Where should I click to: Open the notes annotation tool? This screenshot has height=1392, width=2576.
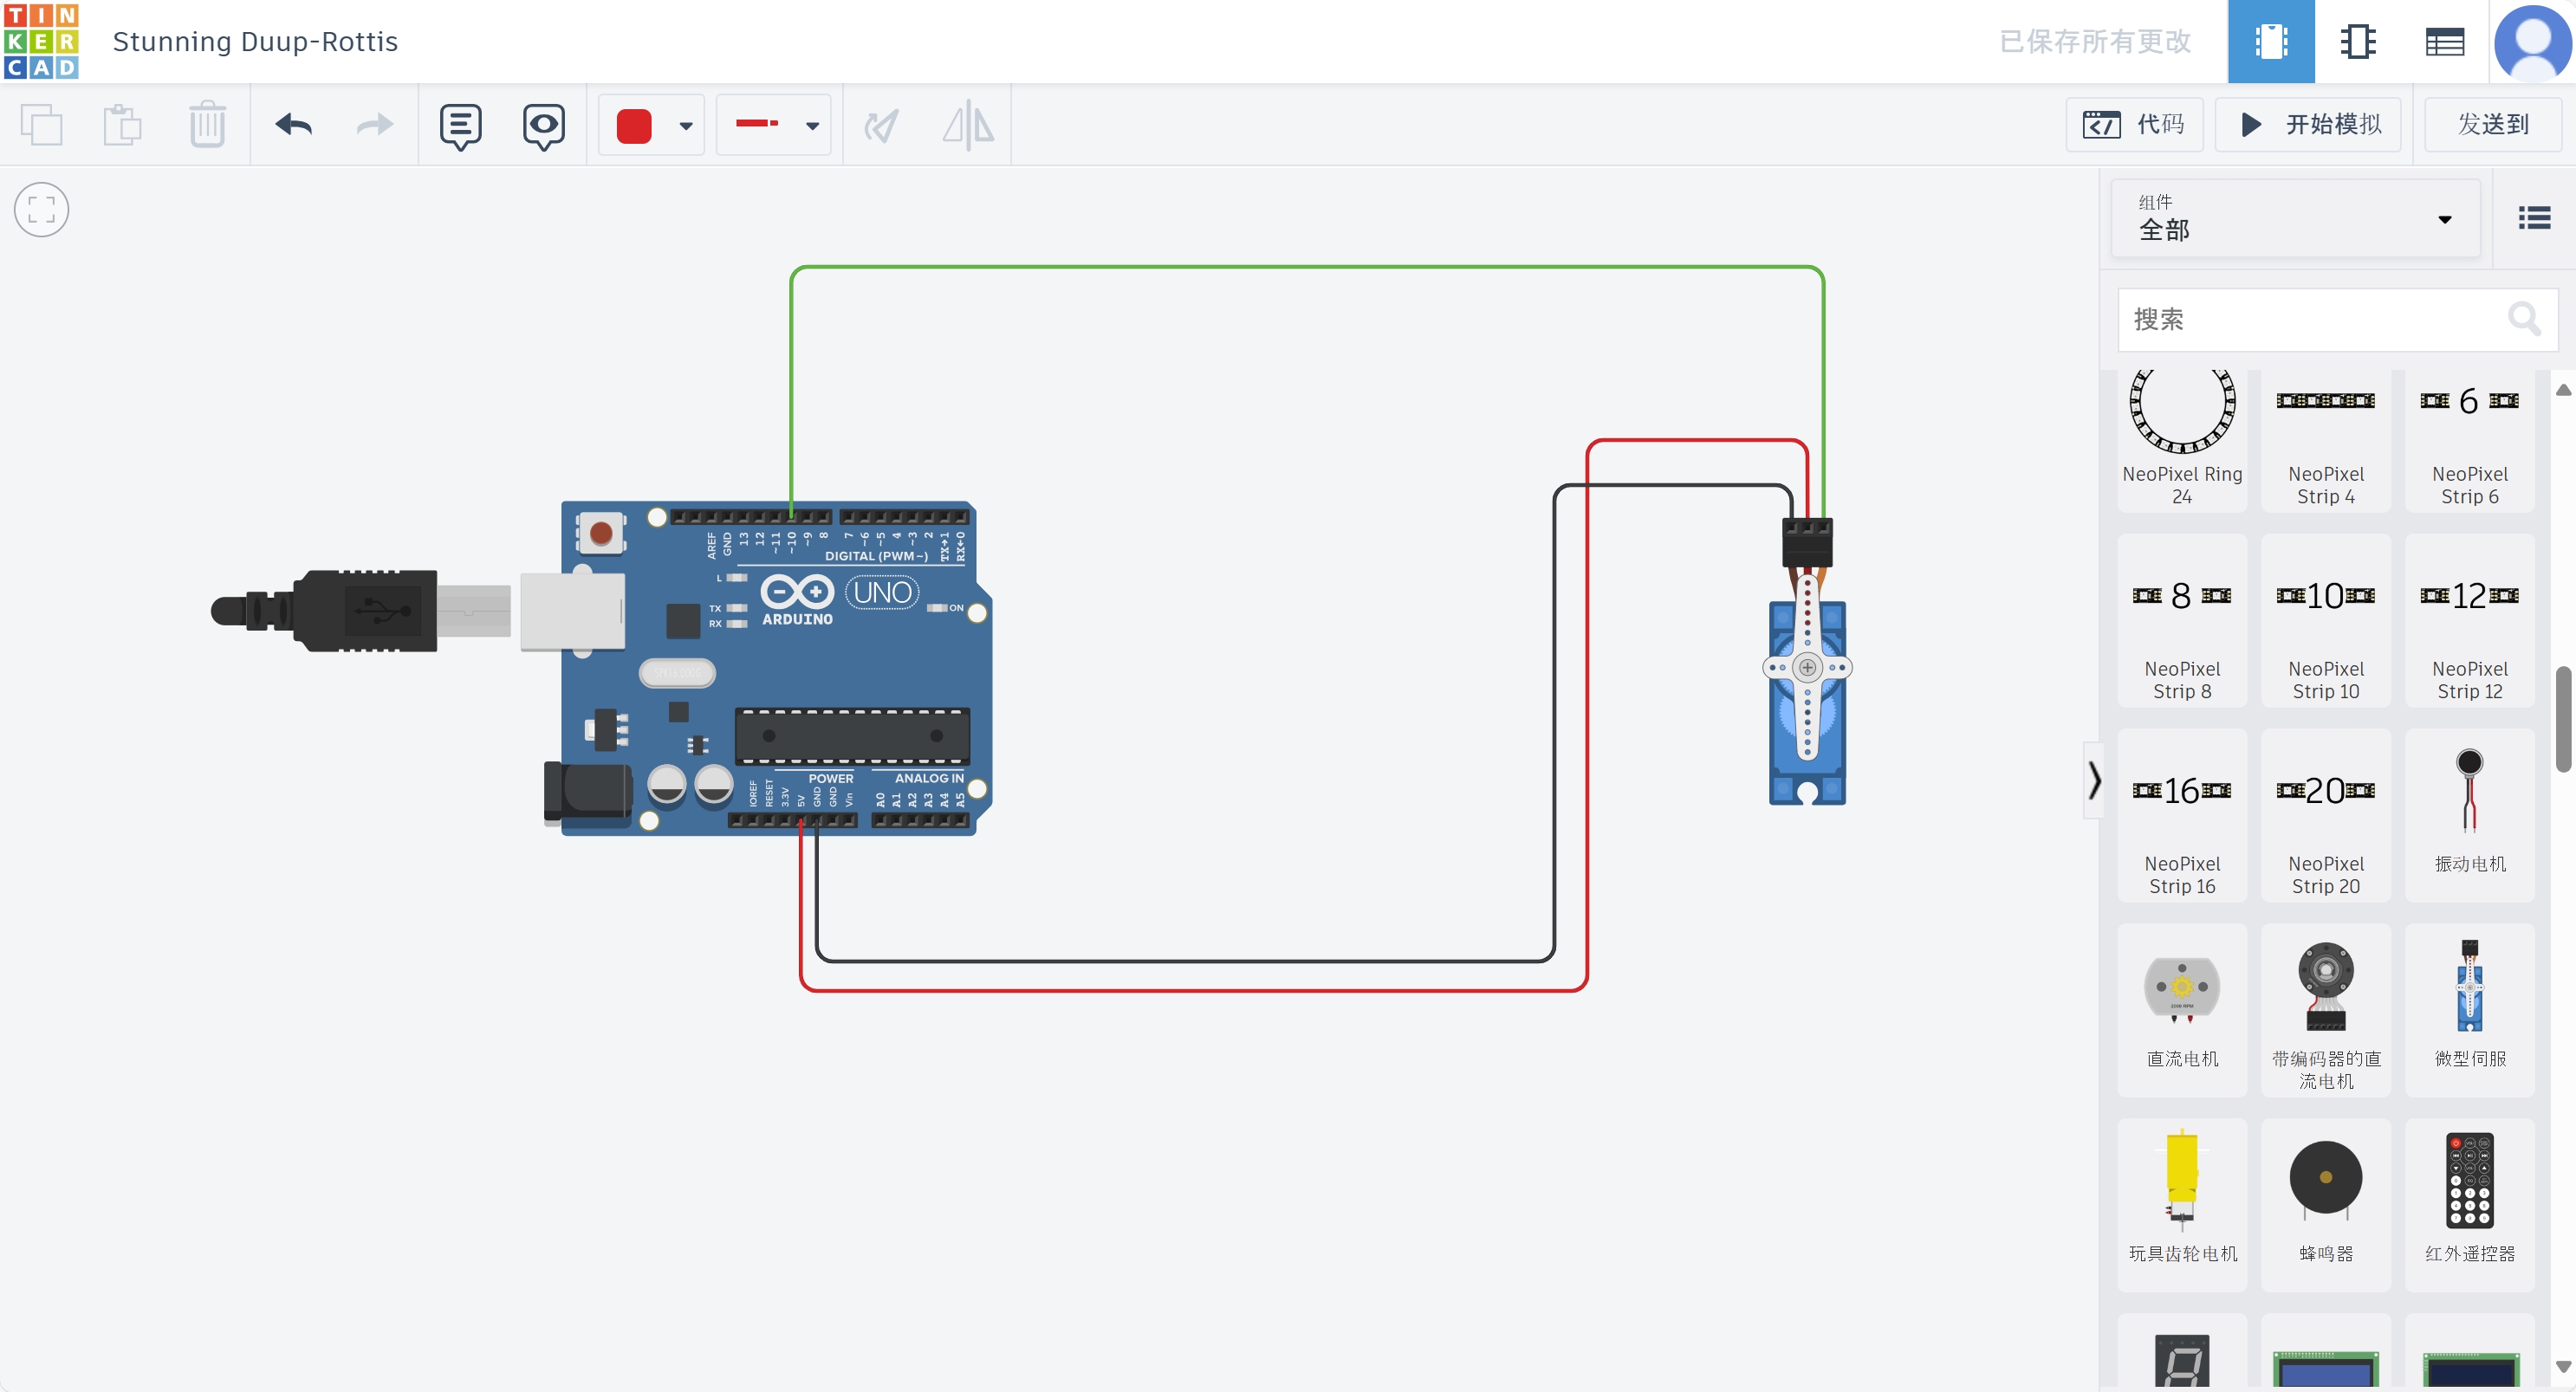[x=460, y=126]
